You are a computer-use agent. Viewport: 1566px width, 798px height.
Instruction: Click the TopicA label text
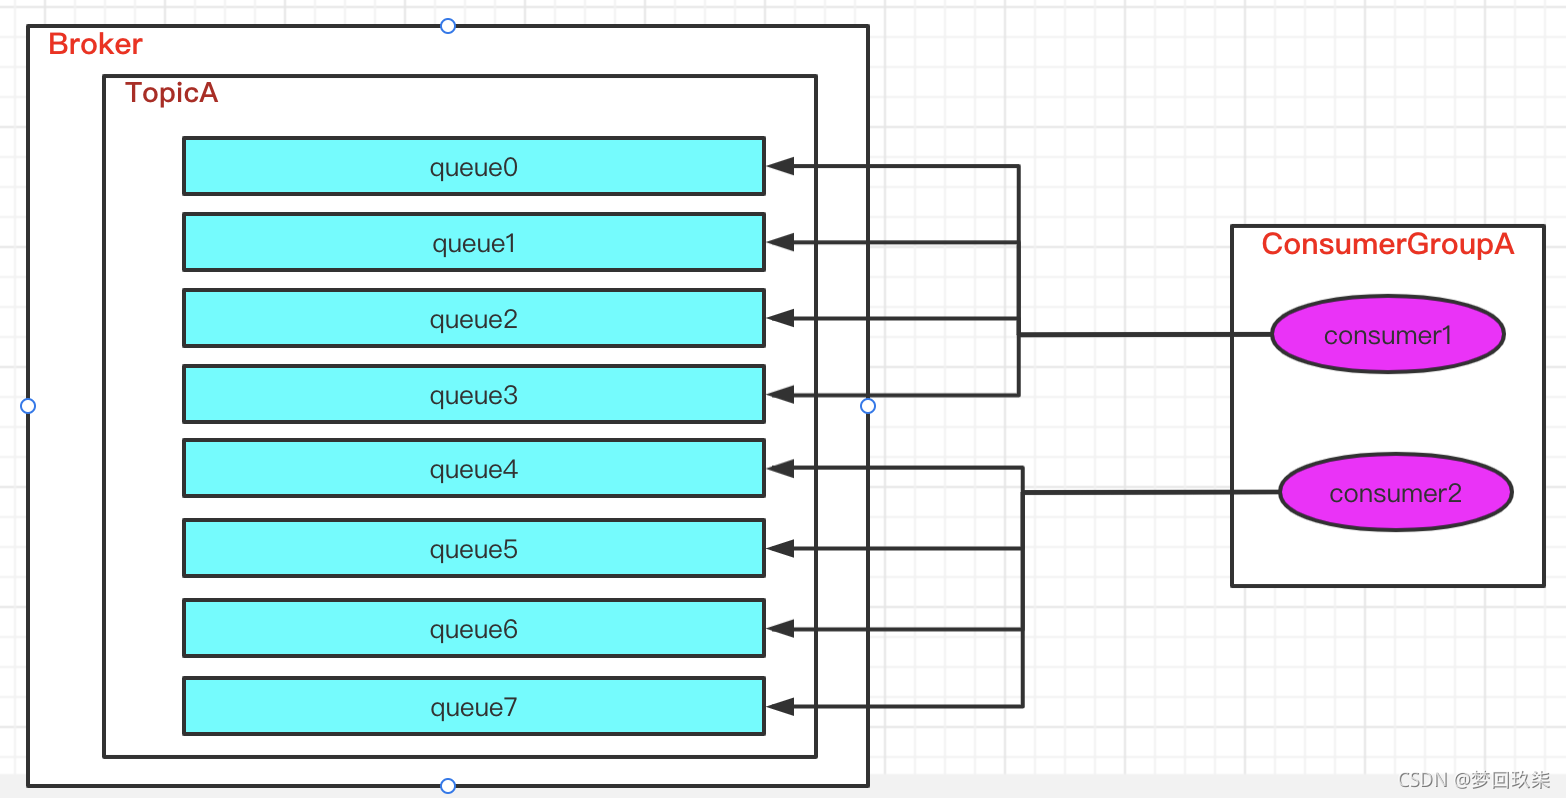click(x=171, y=93)
